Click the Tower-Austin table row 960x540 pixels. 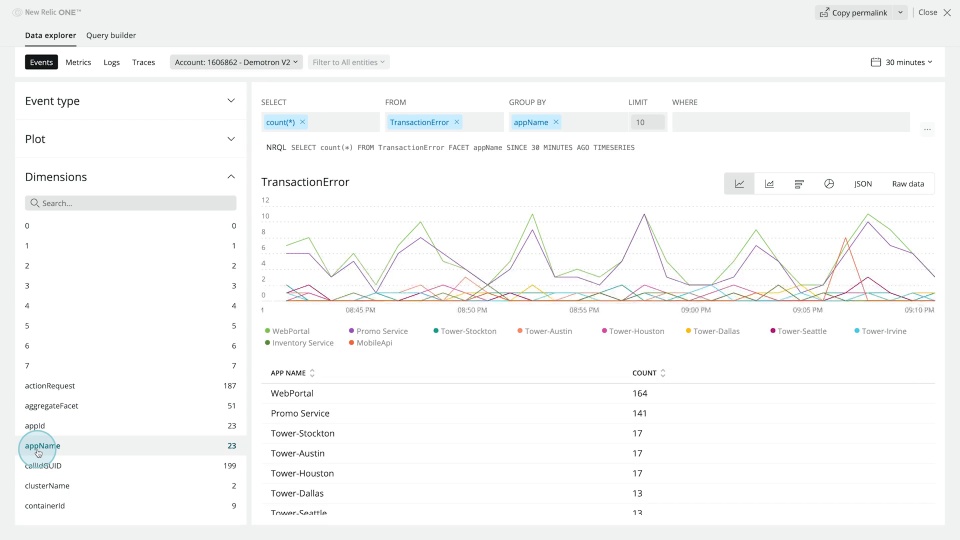(598, 453)
